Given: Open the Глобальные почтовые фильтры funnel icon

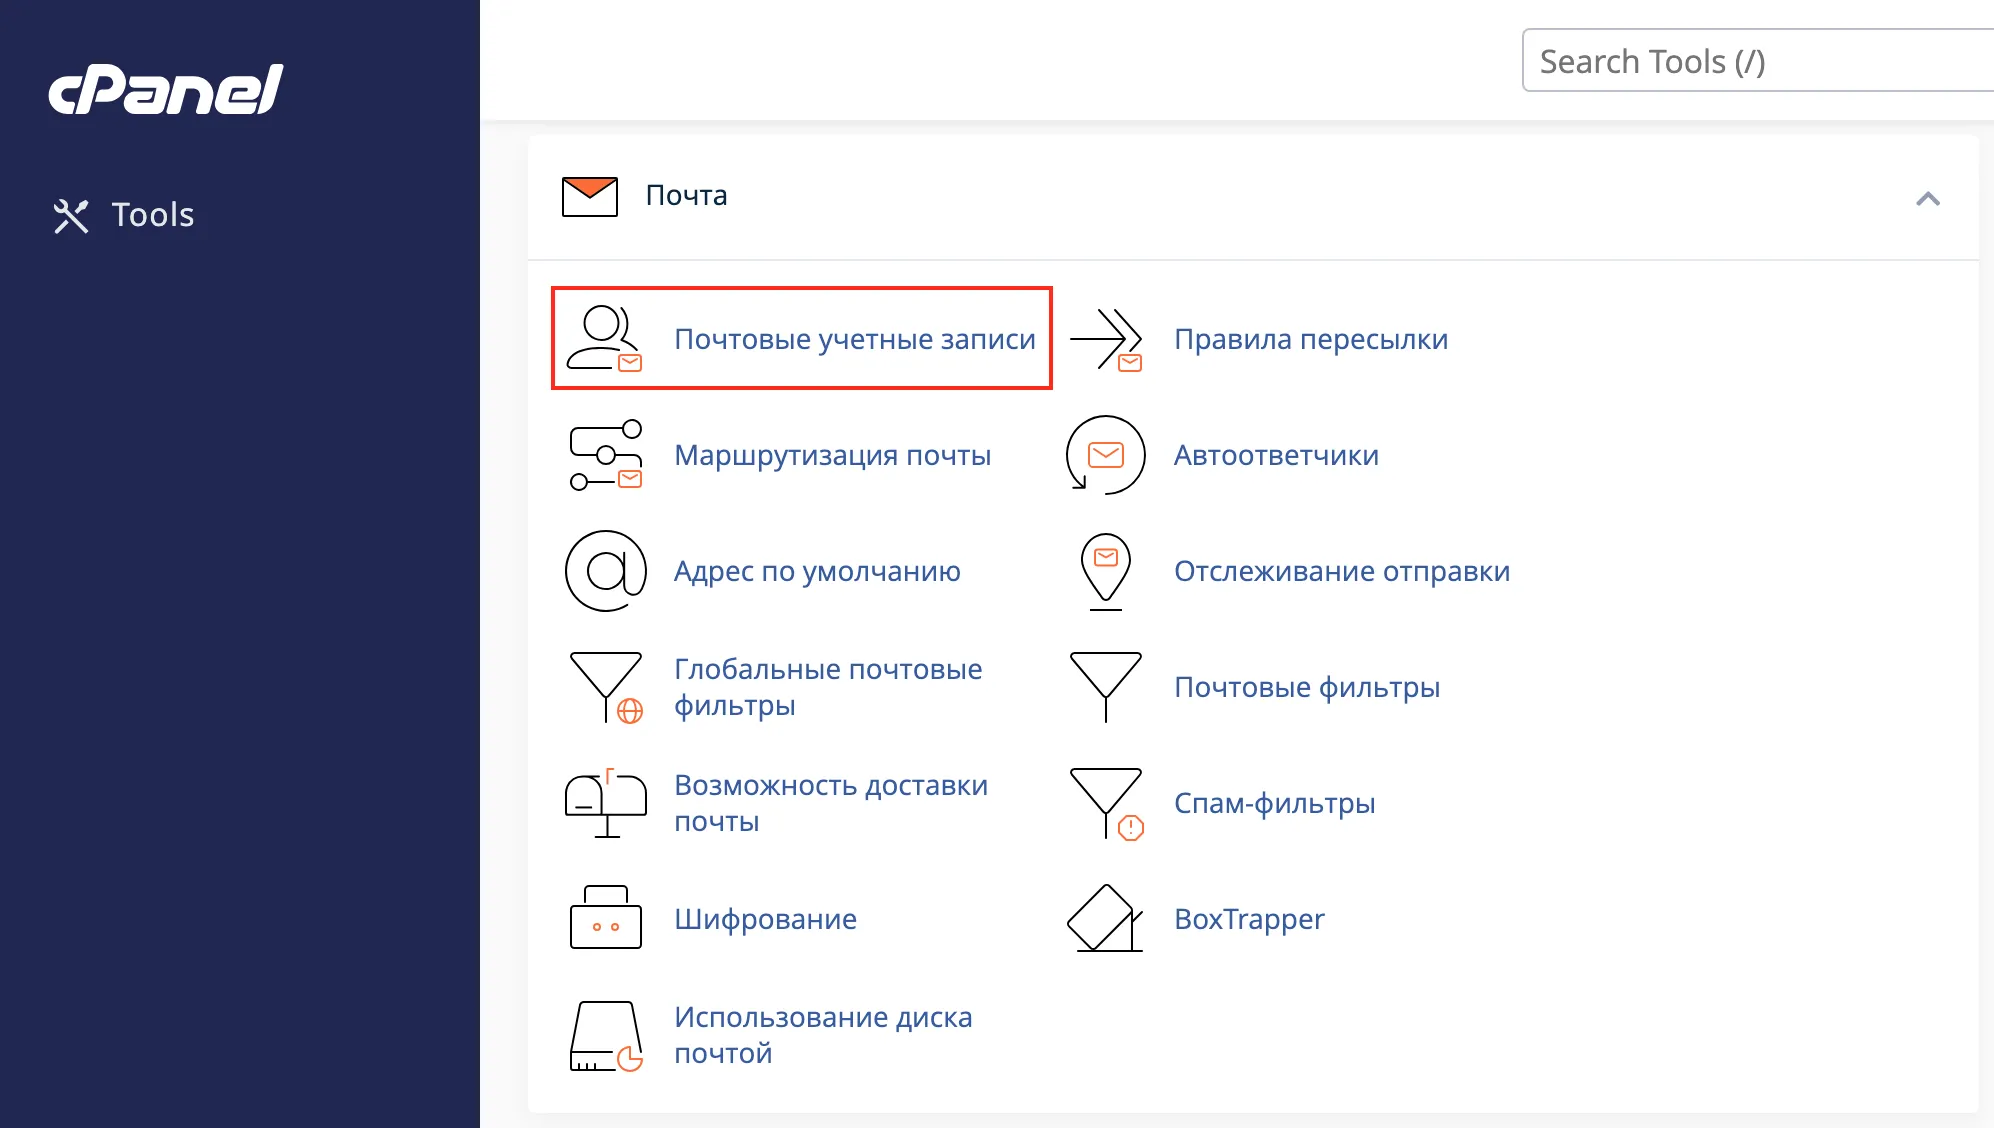Looking at the screenshot, I should pyautogui.click(x=606, y=687).
